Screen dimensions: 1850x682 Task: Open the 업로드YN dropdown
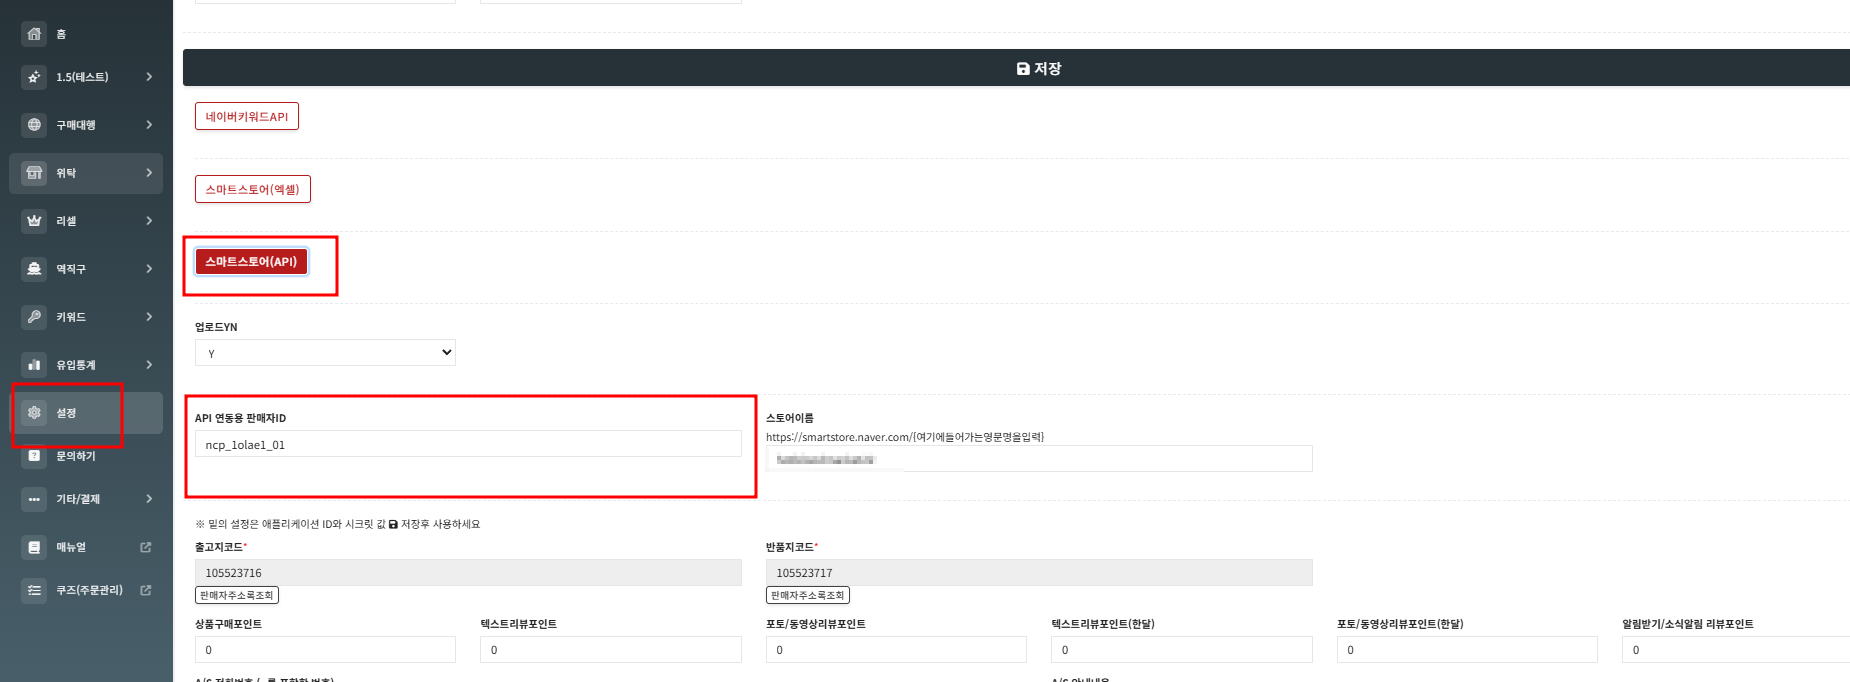[325, 353]
